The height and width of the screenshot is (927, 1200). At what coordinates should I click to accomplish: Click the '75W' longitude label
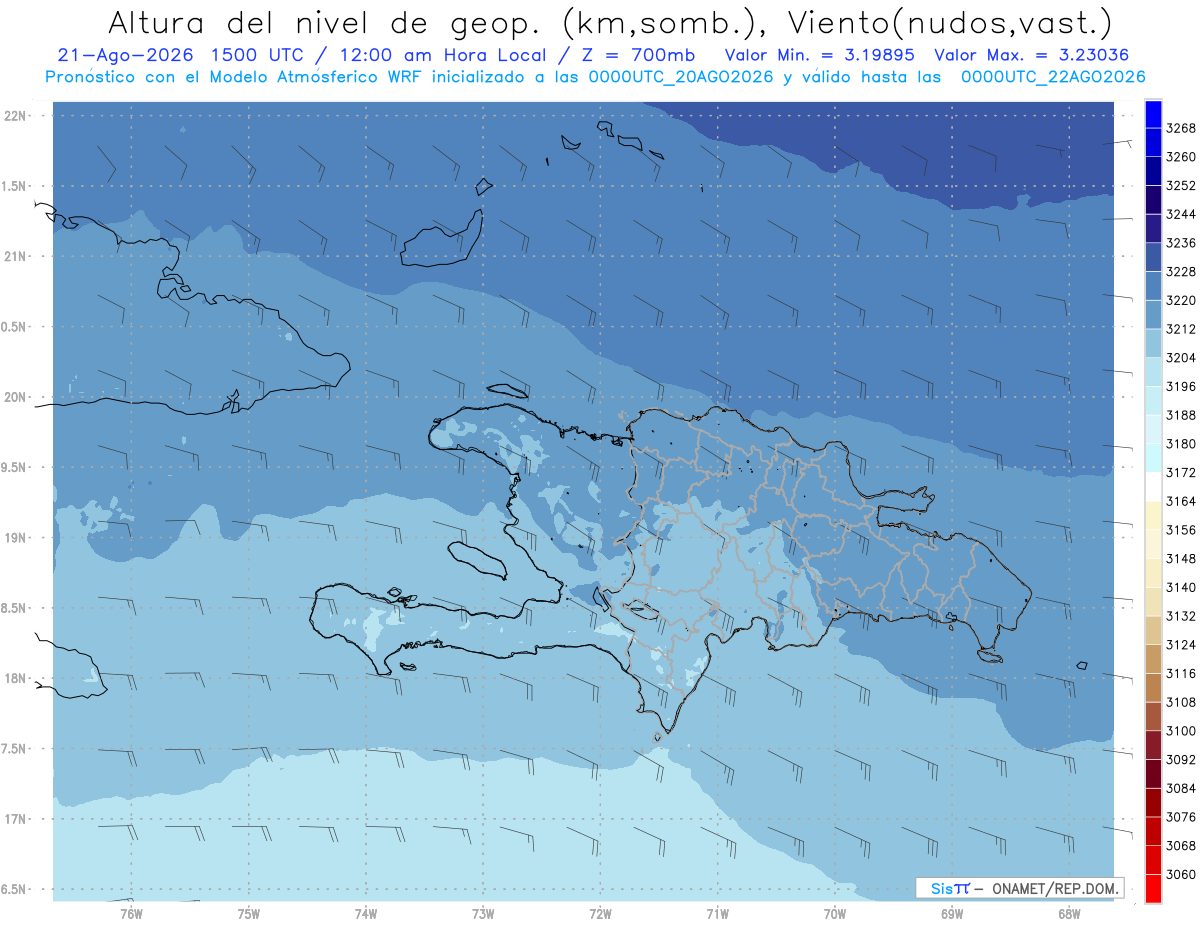click(x=249, y=913)
